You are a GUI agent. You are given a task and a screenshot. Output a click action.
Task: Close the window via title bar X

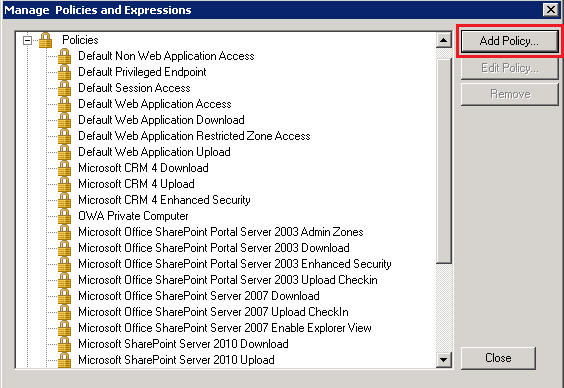(551, 9)
